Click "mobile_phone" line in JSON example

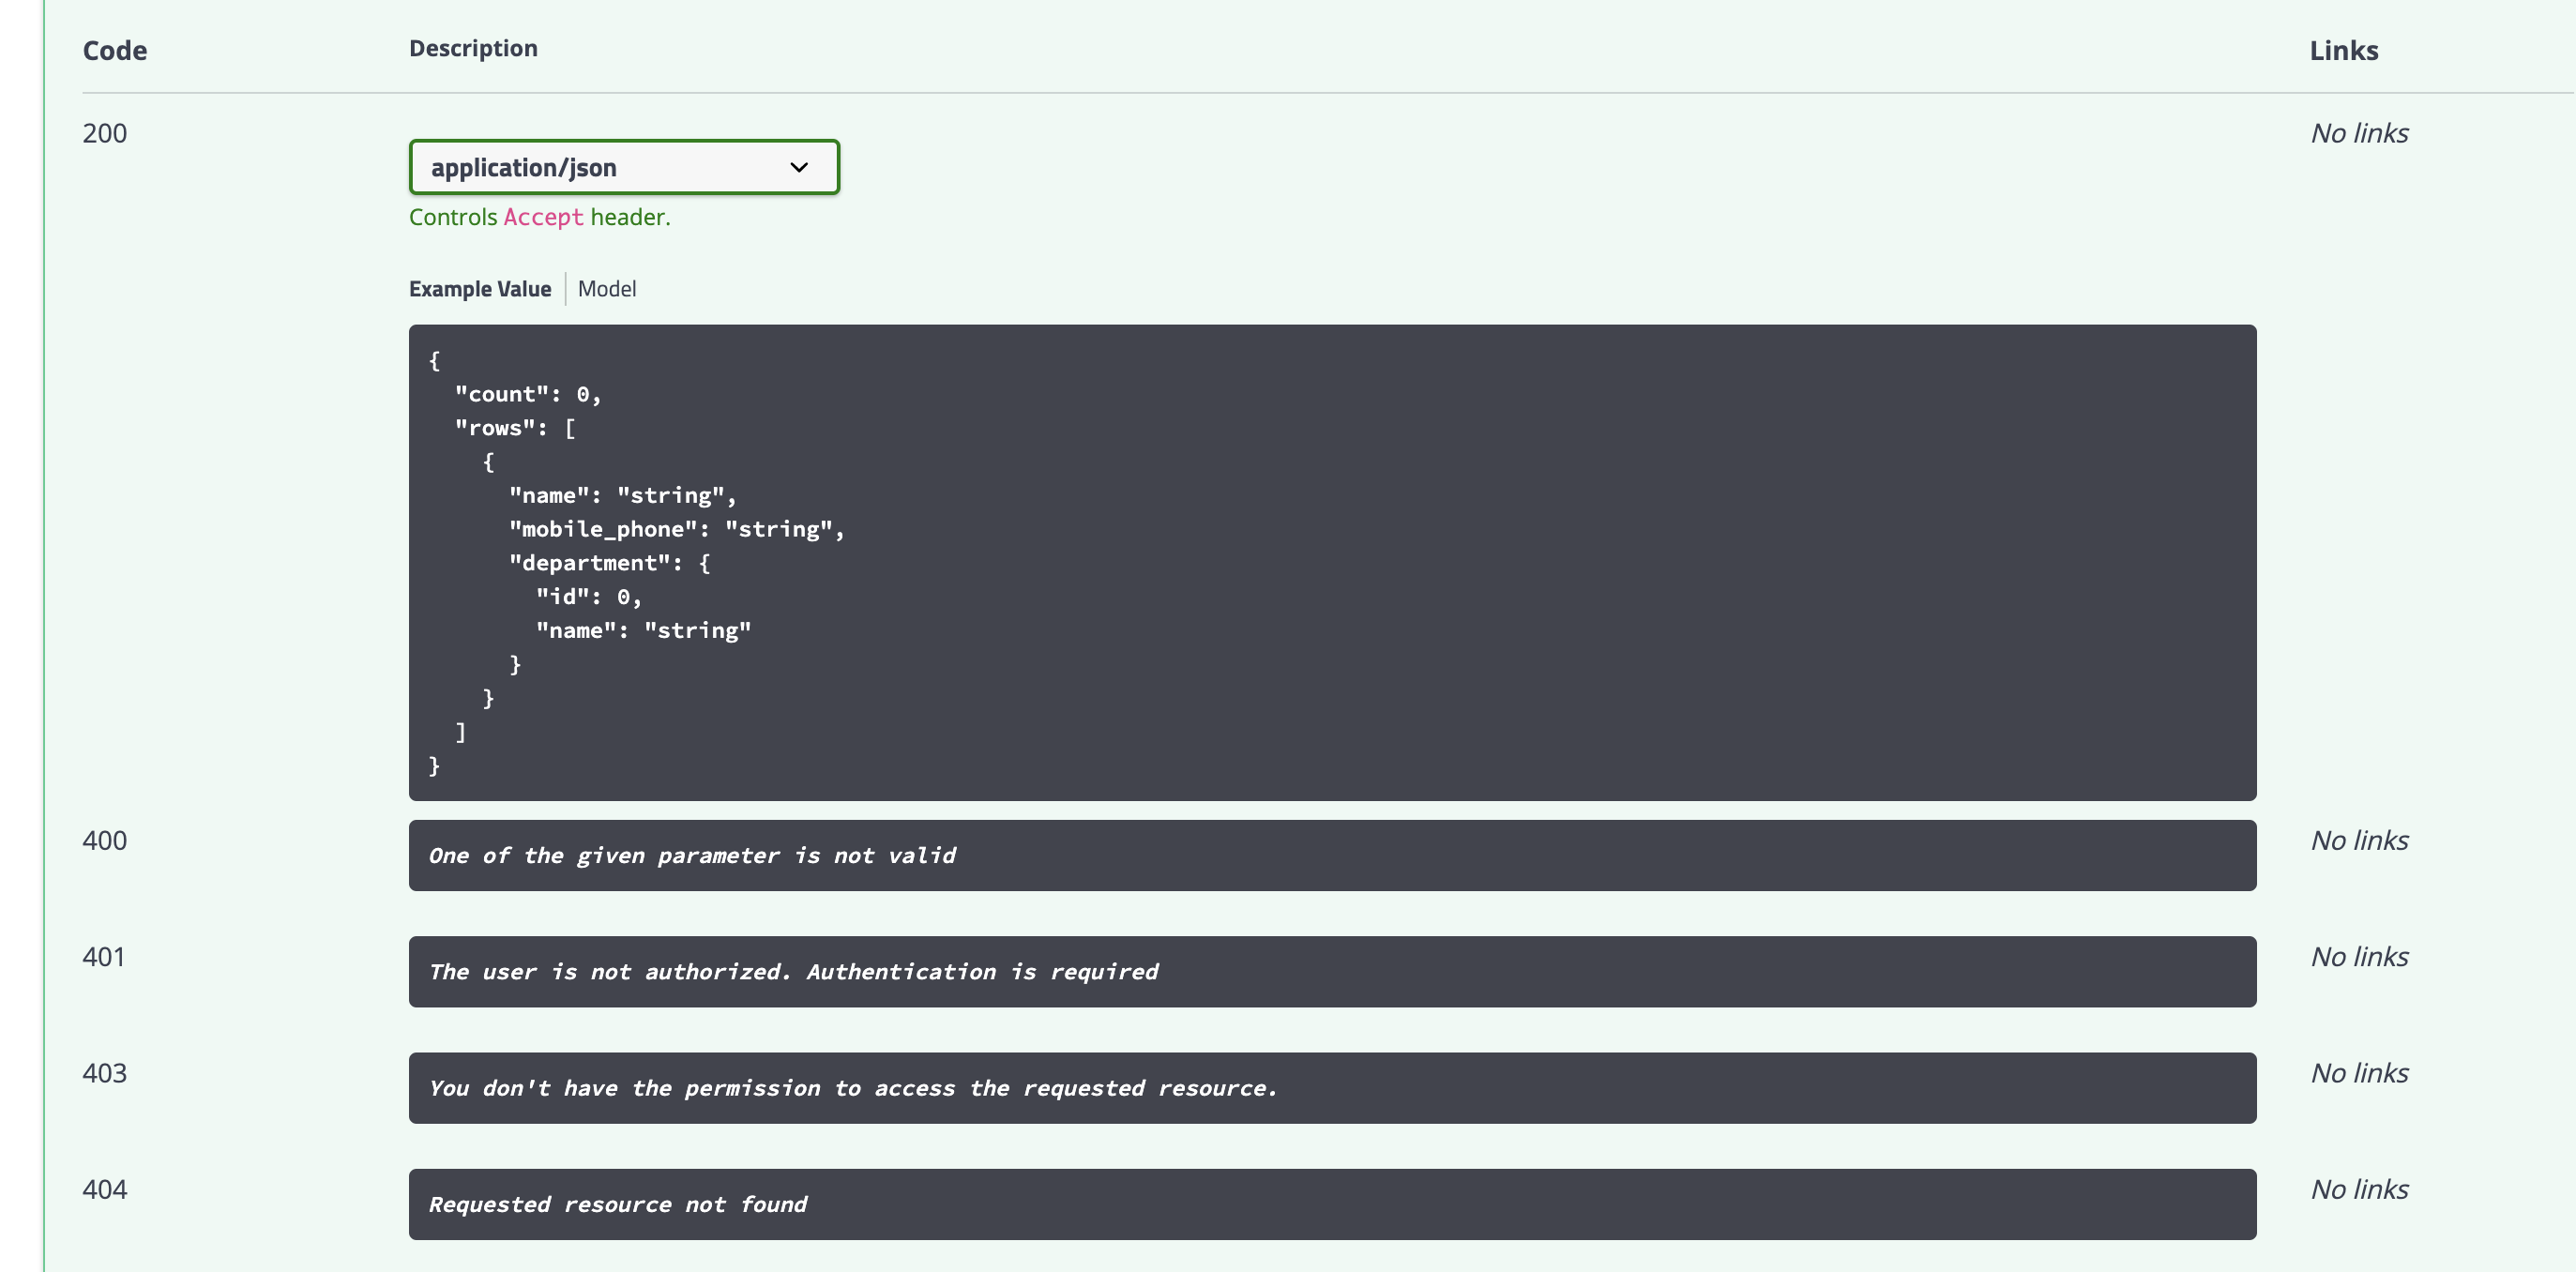[676, 529]
